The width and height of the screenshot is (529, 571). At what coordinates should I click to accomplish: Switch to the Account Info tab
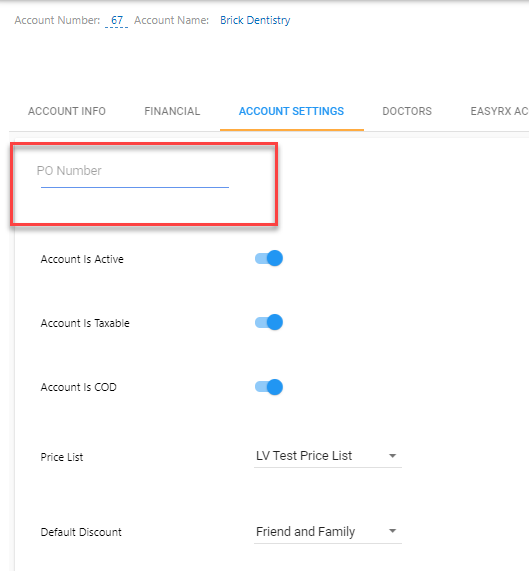tap(67, 111)
